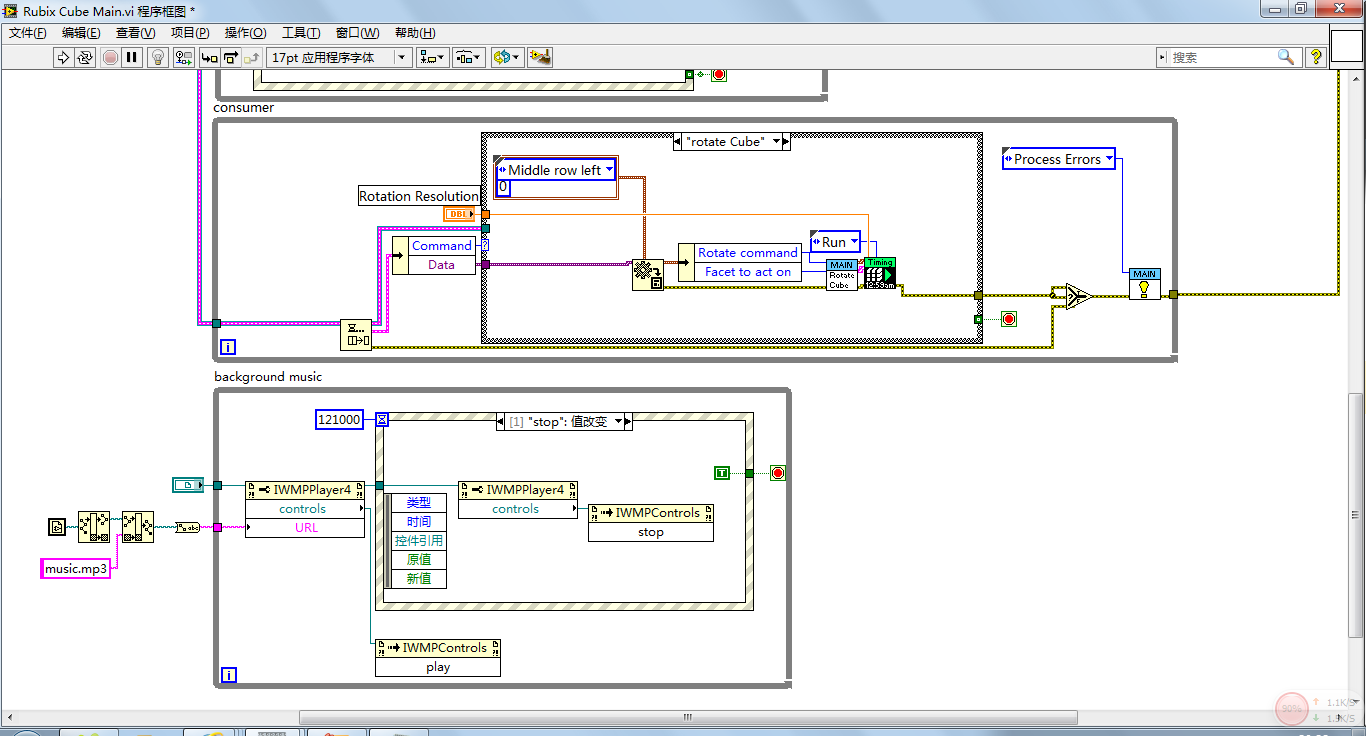Click the search magnifier icon
Image resolution: width=1366 pixels, height=736 pixels.
pos(1286,57)
